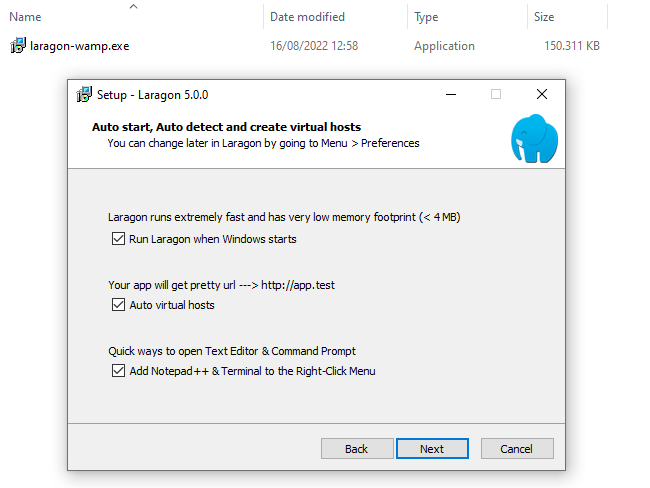Select the laragon-wamp.exe file name
The image size is (650, 488).
click(80, 46)
